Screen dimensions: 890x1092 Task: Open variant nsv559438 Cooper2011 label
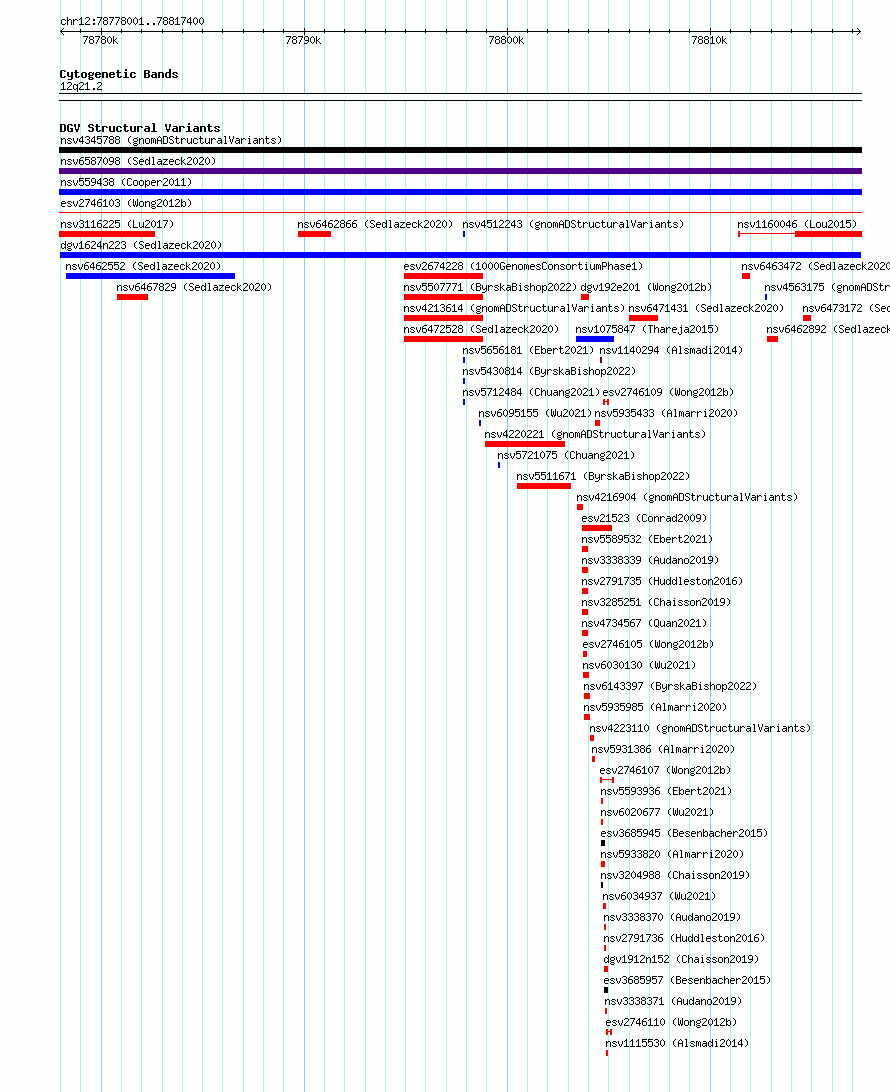(x=126, y=182)
